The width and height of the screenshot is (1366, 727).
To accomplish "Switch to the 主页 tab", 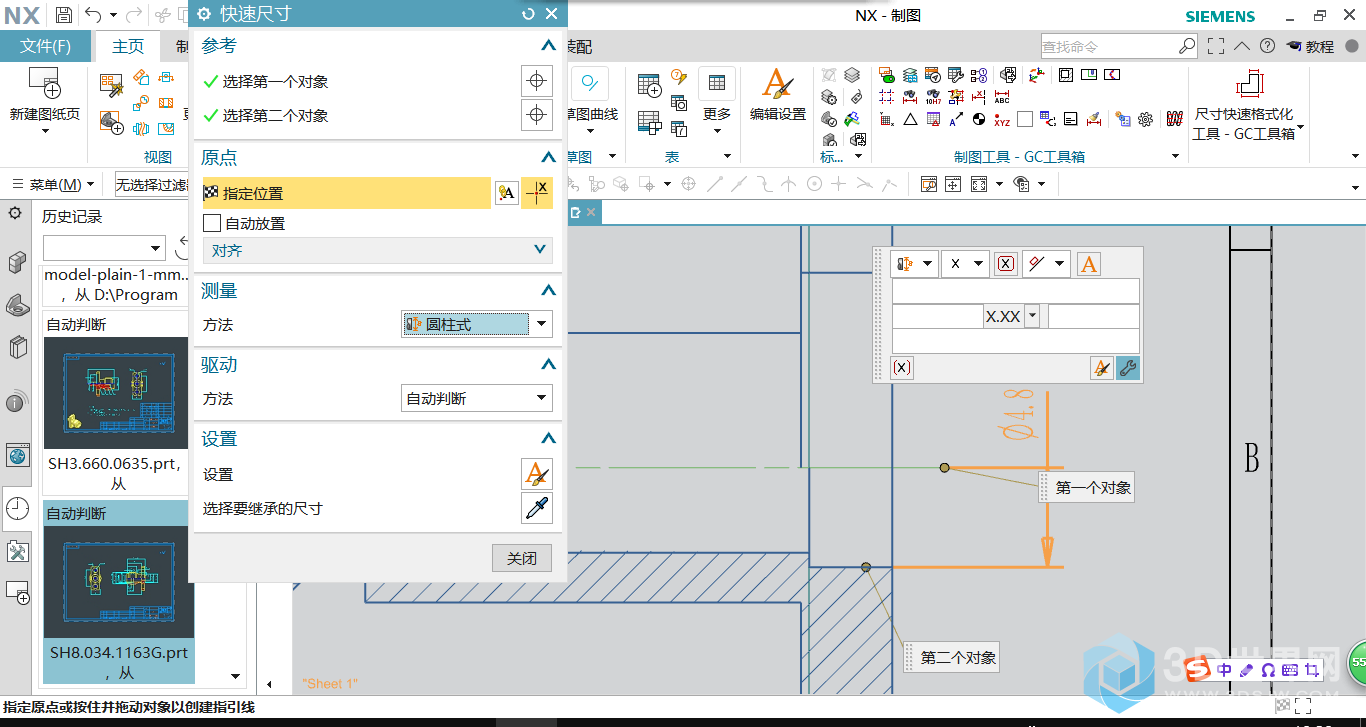I will click(128, 46).
